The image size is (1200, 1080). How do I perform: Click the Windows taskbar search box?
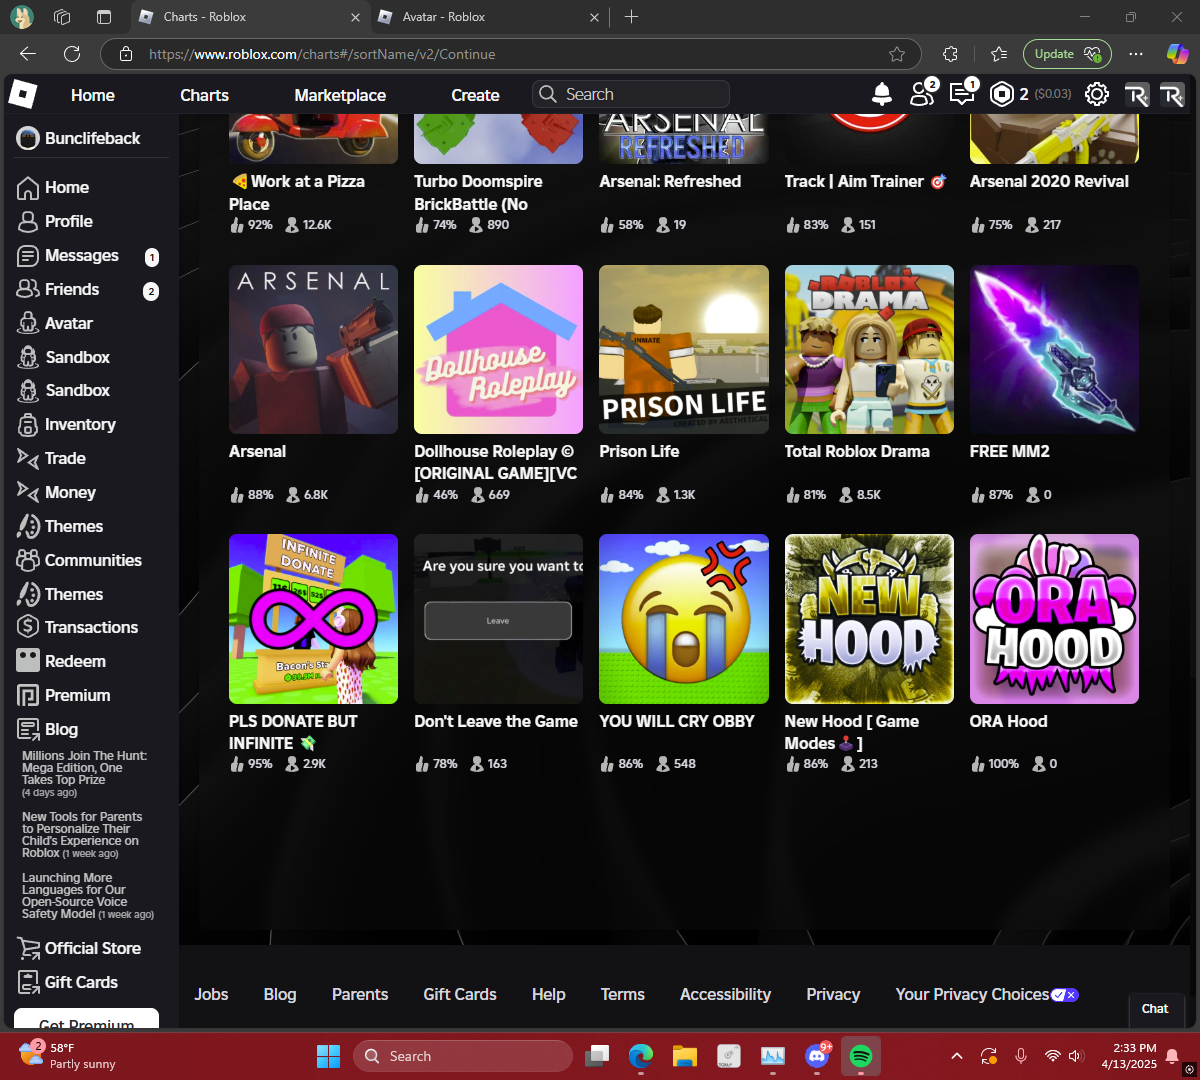pyautogui.click(x=463, y=1056)
